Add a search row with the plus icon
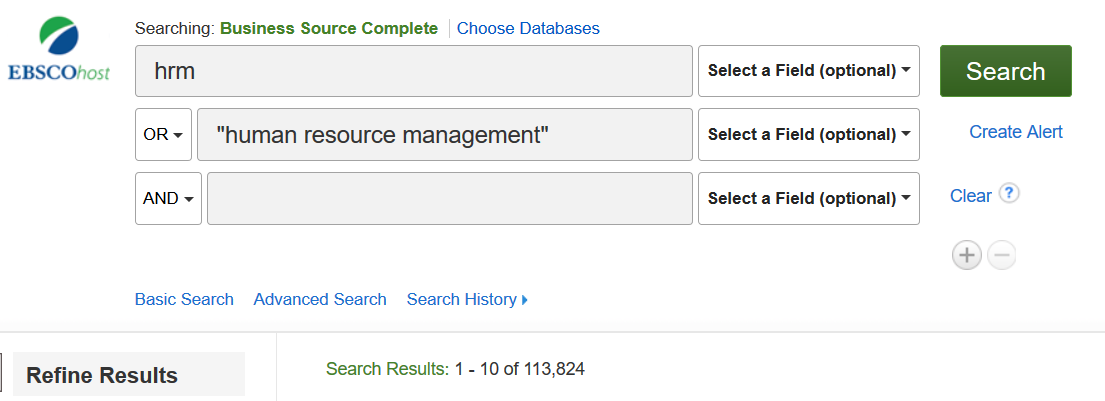 coord(966,256)
